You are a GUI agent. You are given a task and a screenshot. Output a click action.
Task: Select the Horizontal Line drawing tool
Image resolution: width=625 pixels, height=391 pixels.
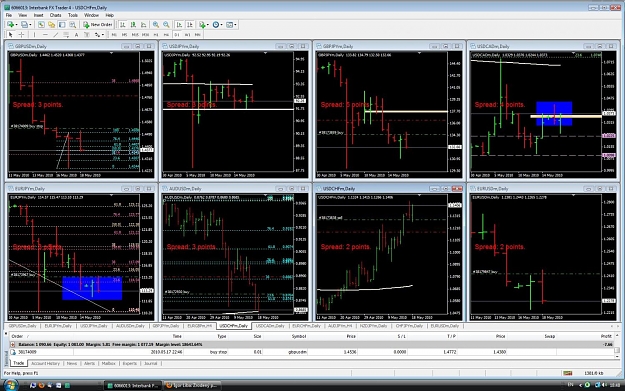tap(45, 35)
